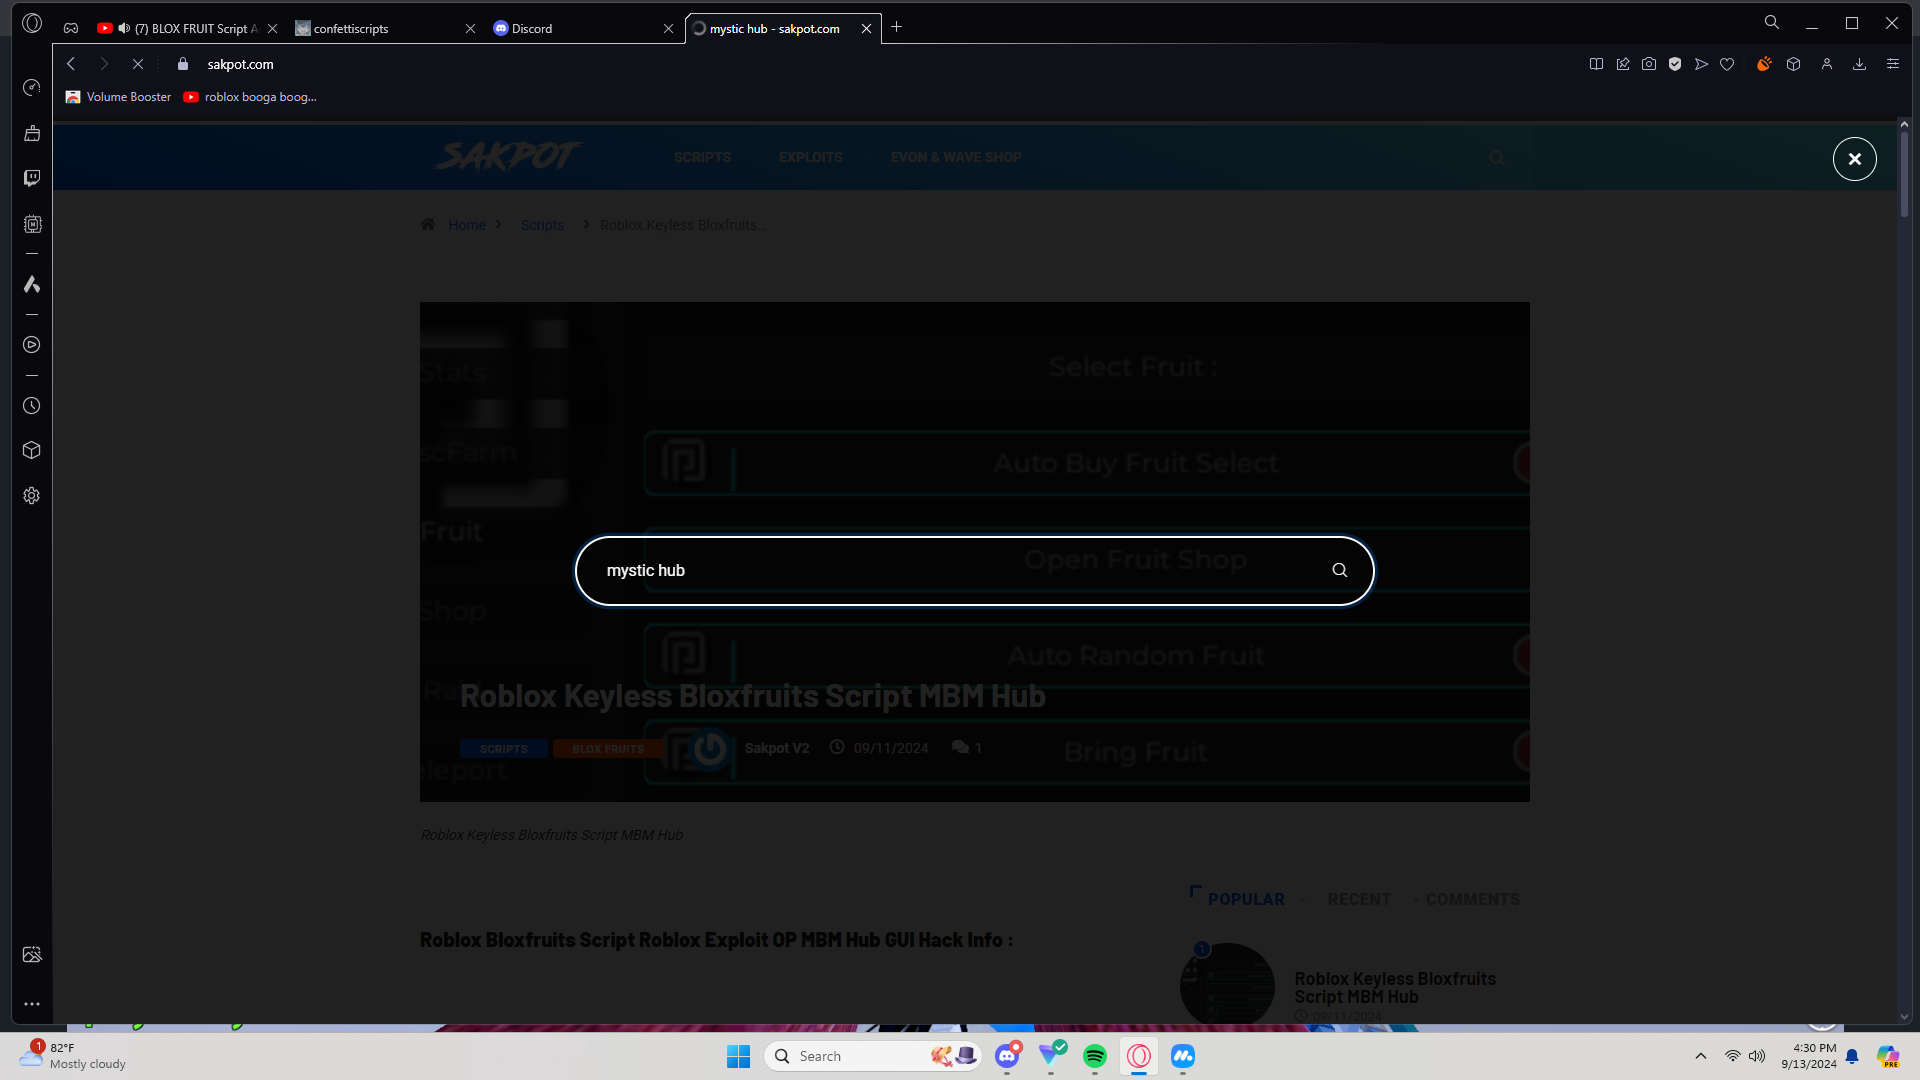Screen dimensions: 1920x1080
Task: Click the Windows taskbar Search box
Action: [x=873, y=1056]
